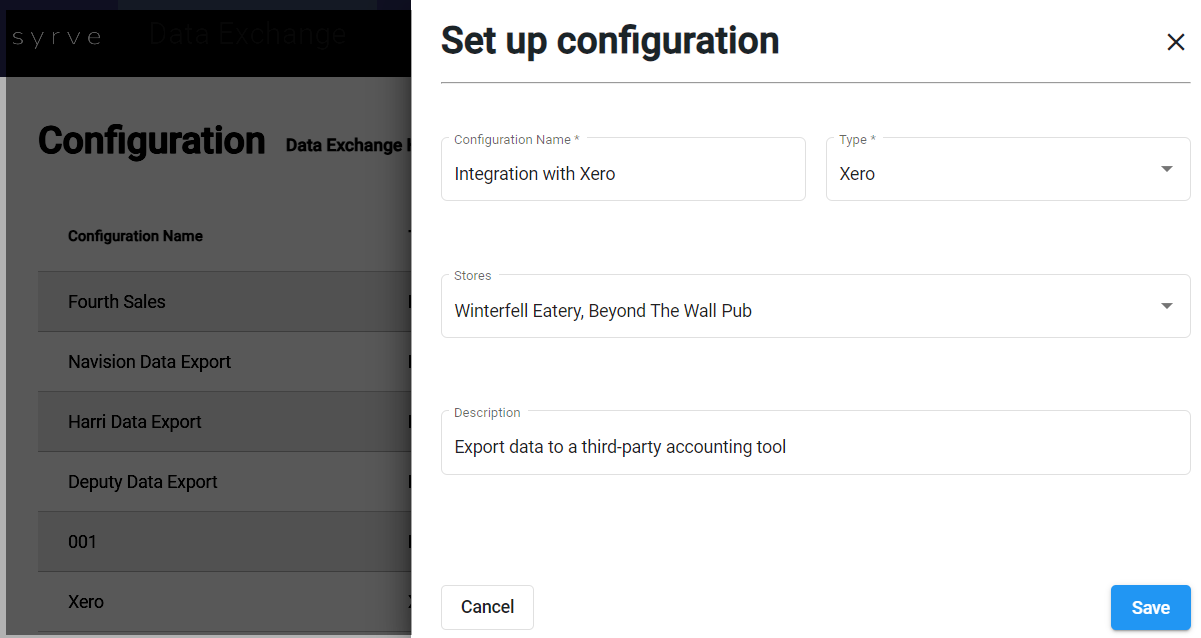This screenshot has width=1201, height=638.
Task: Expand the Type dropdown arrow
Action: (x=1167, y=169)
